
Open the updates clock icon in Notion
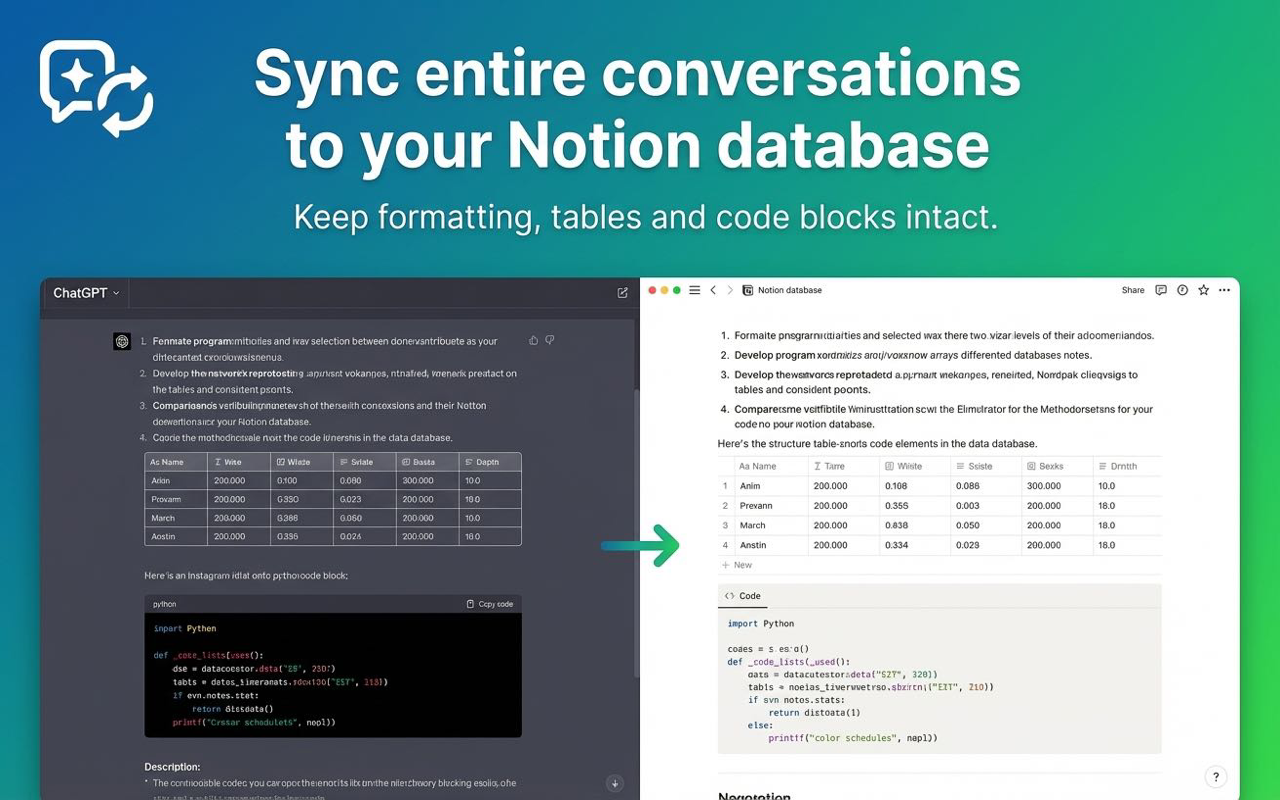pos(1182,290)
